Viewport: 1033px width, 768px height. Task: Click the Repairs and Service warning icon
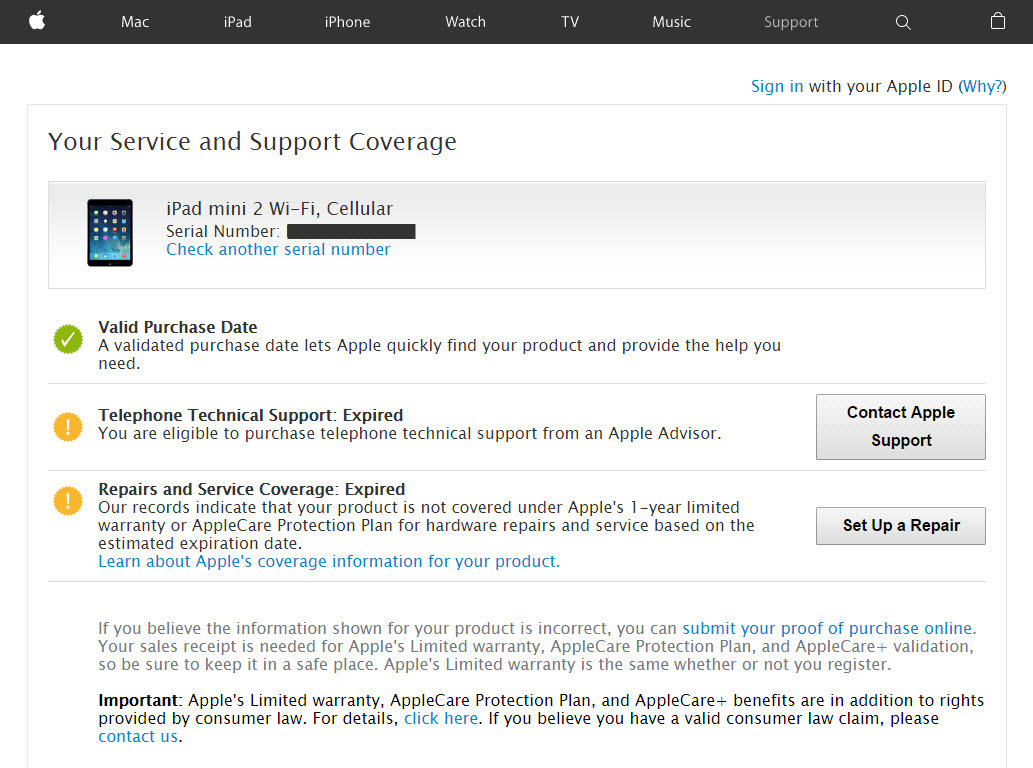coord(68,501)
